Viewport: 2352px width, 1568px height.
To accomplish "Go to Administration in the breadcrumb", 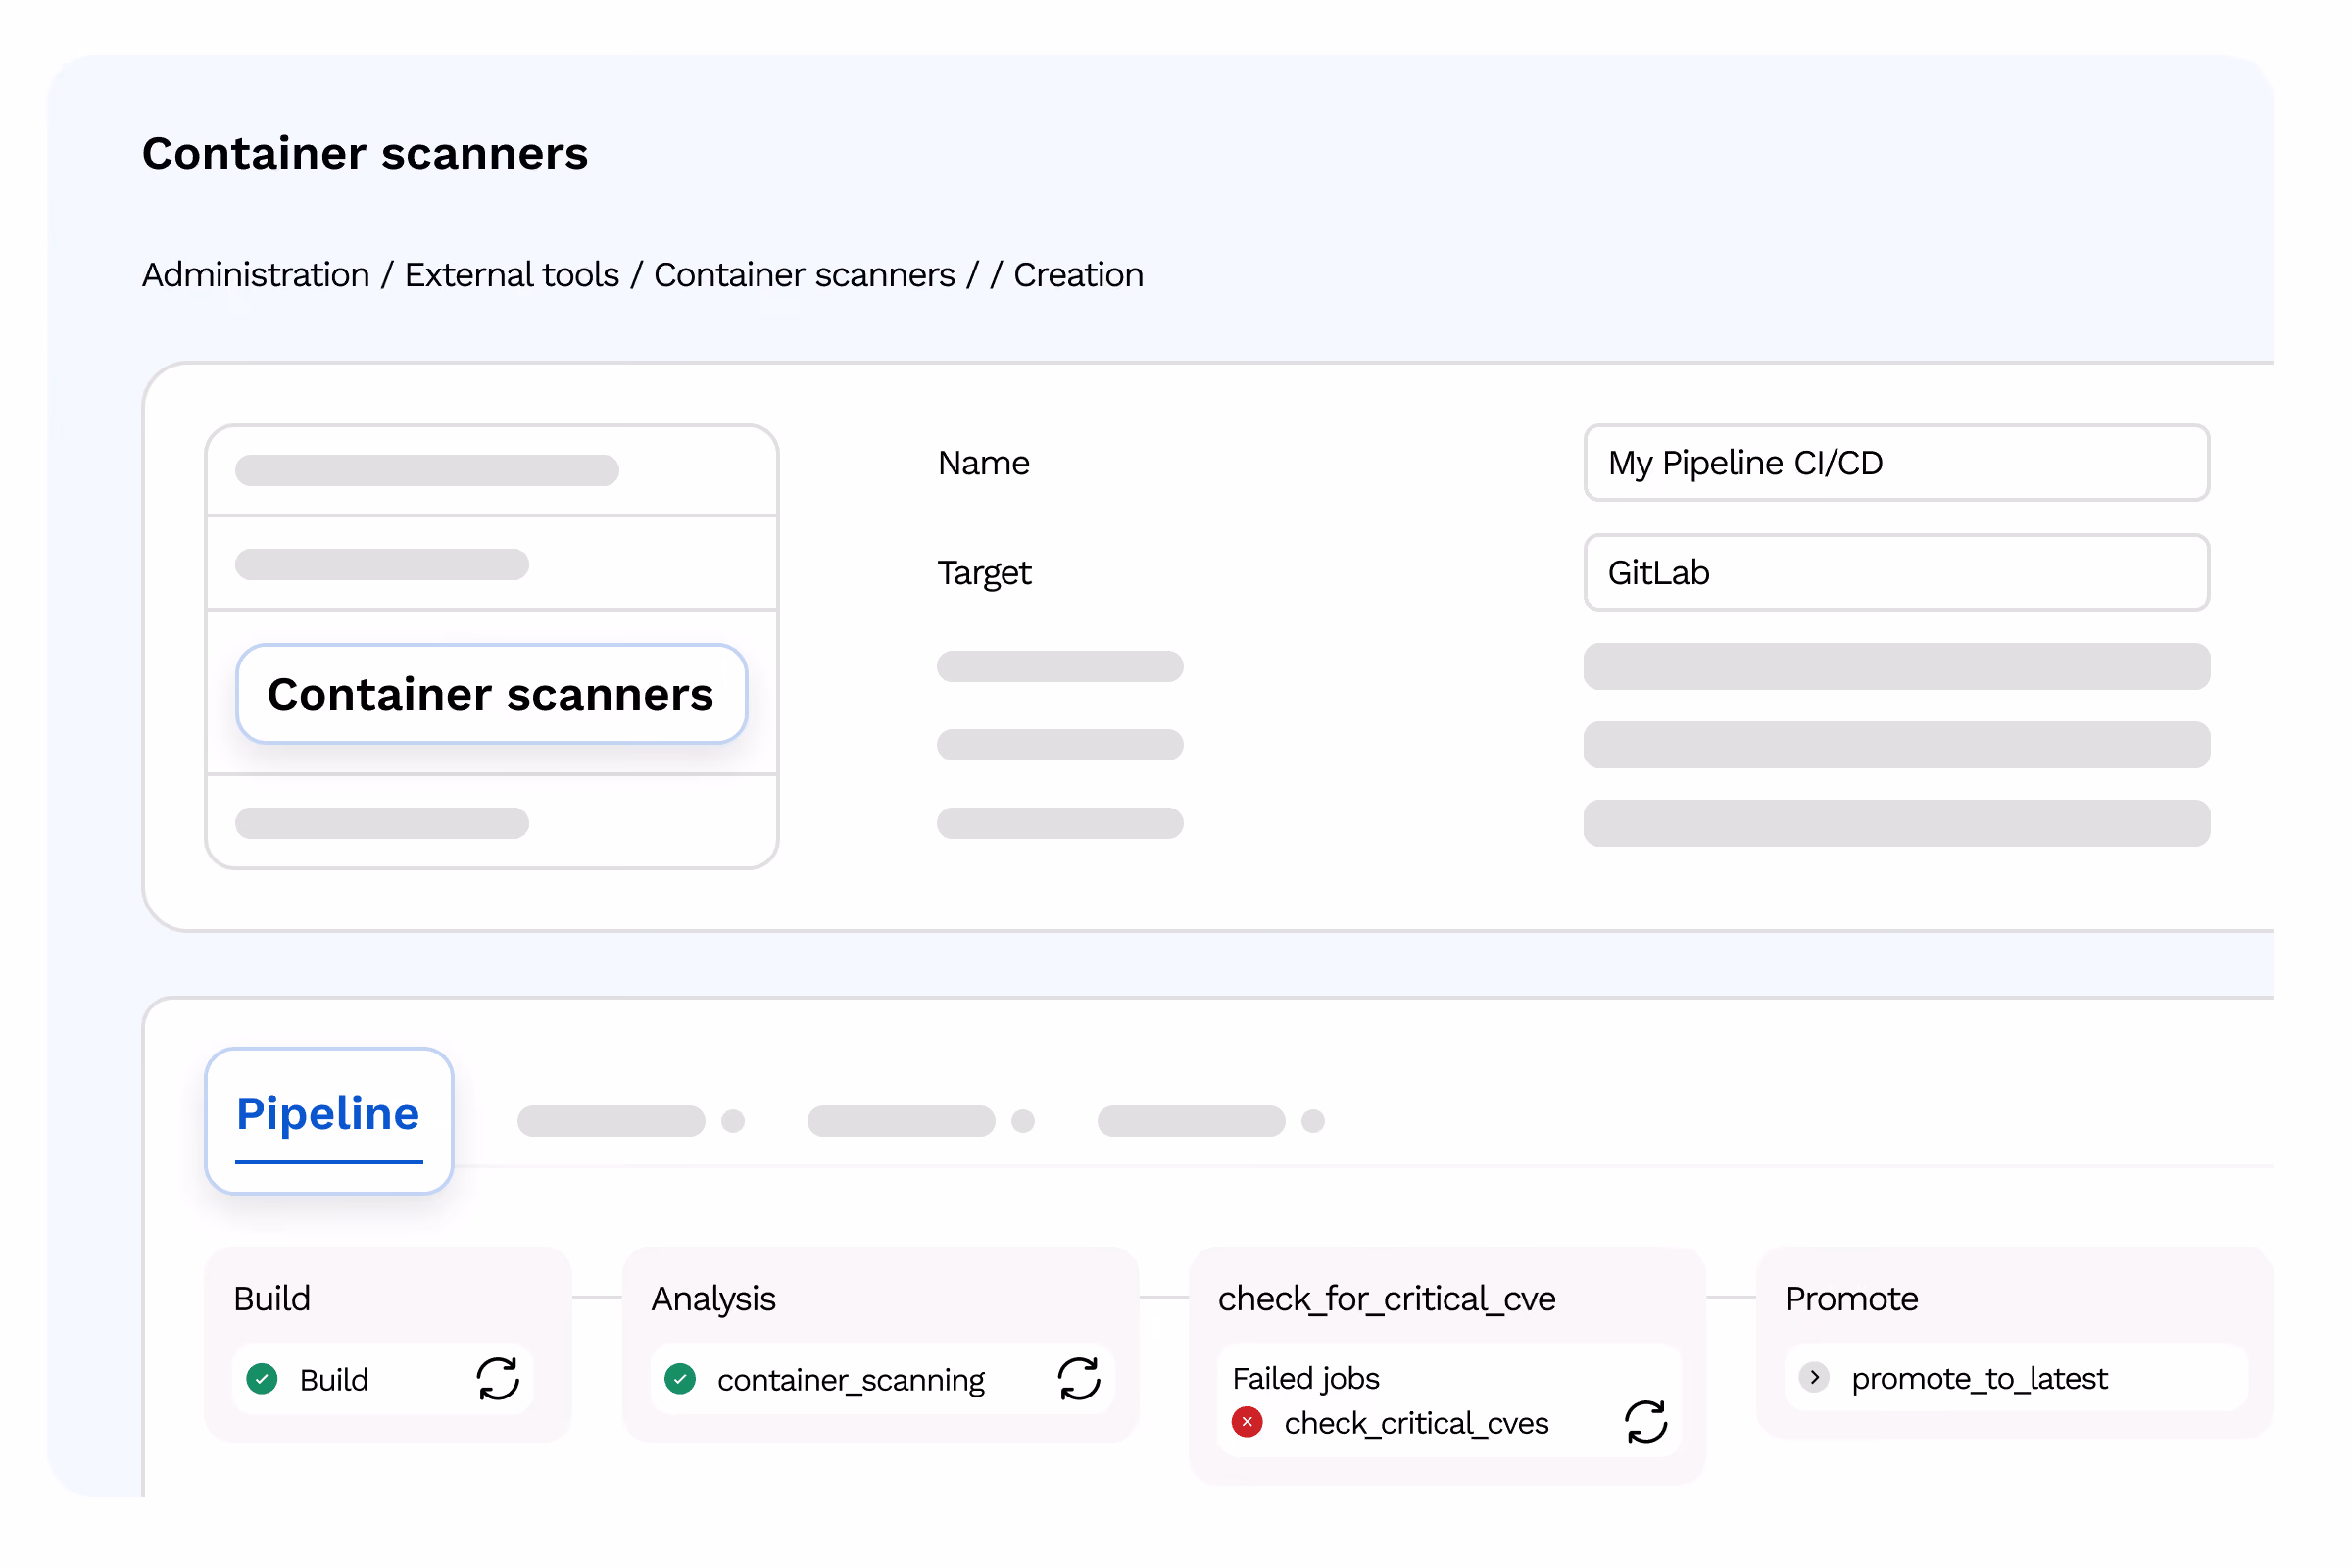I will coord(256,275).
